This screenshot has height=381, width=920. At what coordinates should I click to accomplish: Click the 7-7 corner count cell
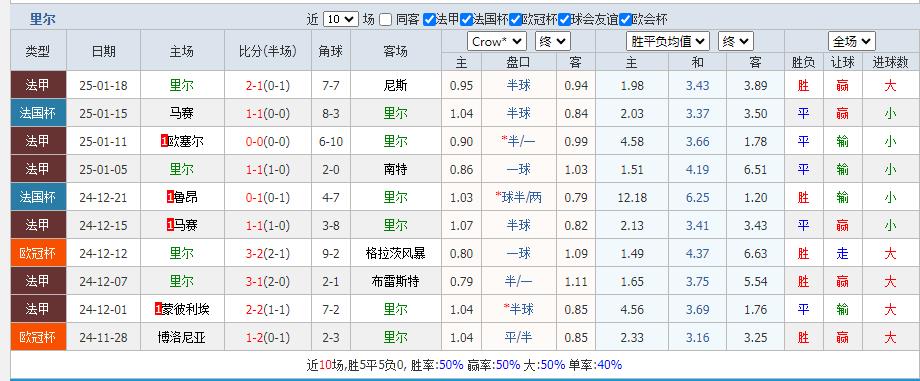(331, 86)
